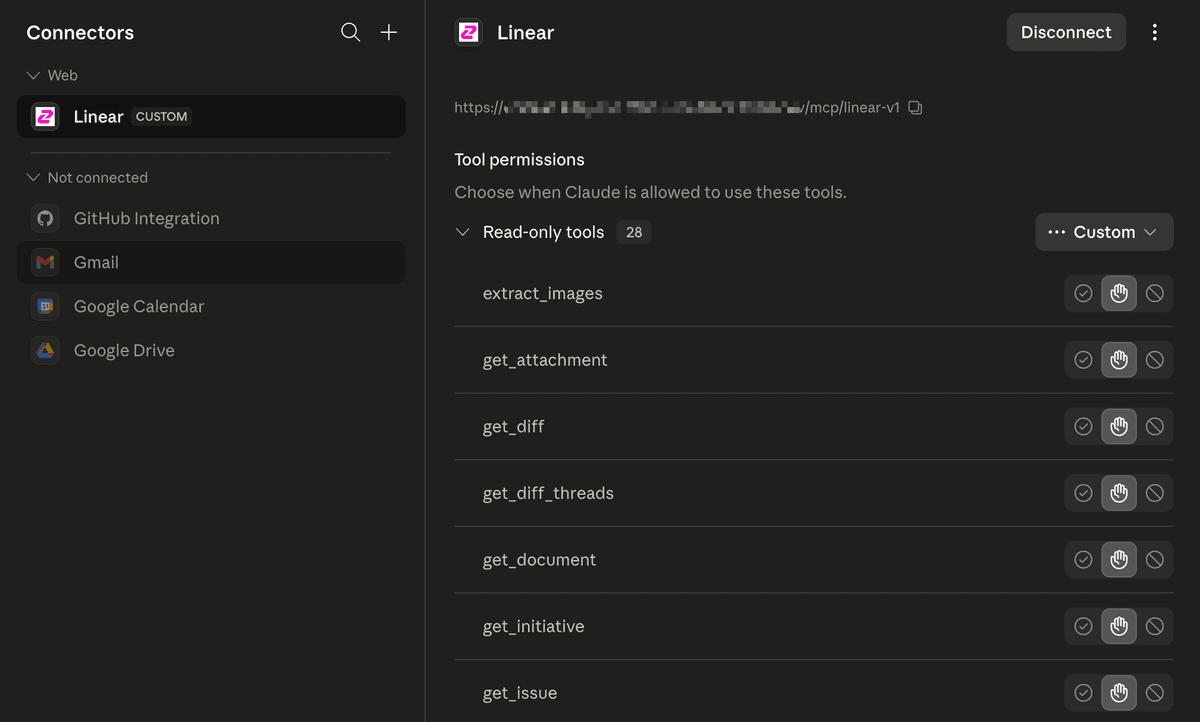Click the Tool permissions heading
The image size is (1200, 722).
(x=520, y=160)
